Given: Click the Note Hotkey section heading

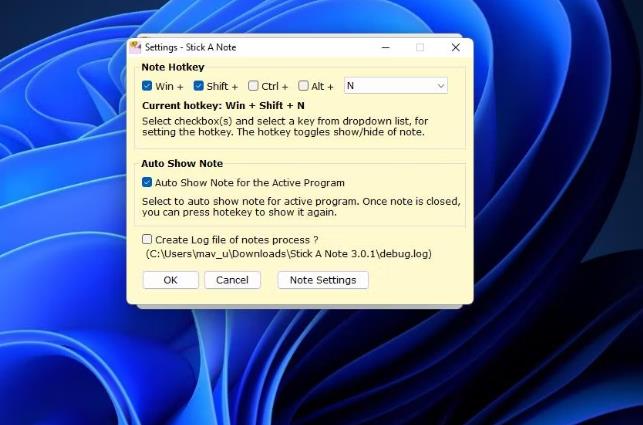Looking at the screenshot, I should point(172,67).
